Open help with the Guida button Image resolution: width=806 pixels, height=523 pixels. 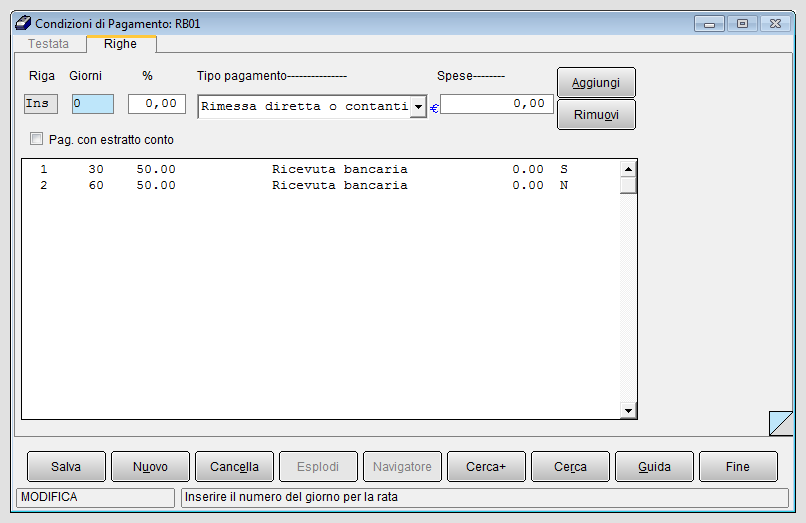(x=654, y=466)
